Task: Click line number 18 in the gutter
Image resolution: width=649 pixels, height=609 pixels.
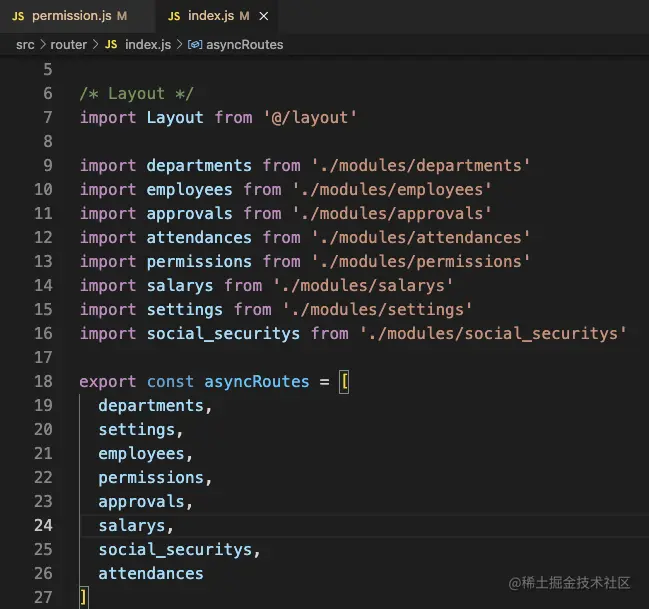Action: click(43, 381)
